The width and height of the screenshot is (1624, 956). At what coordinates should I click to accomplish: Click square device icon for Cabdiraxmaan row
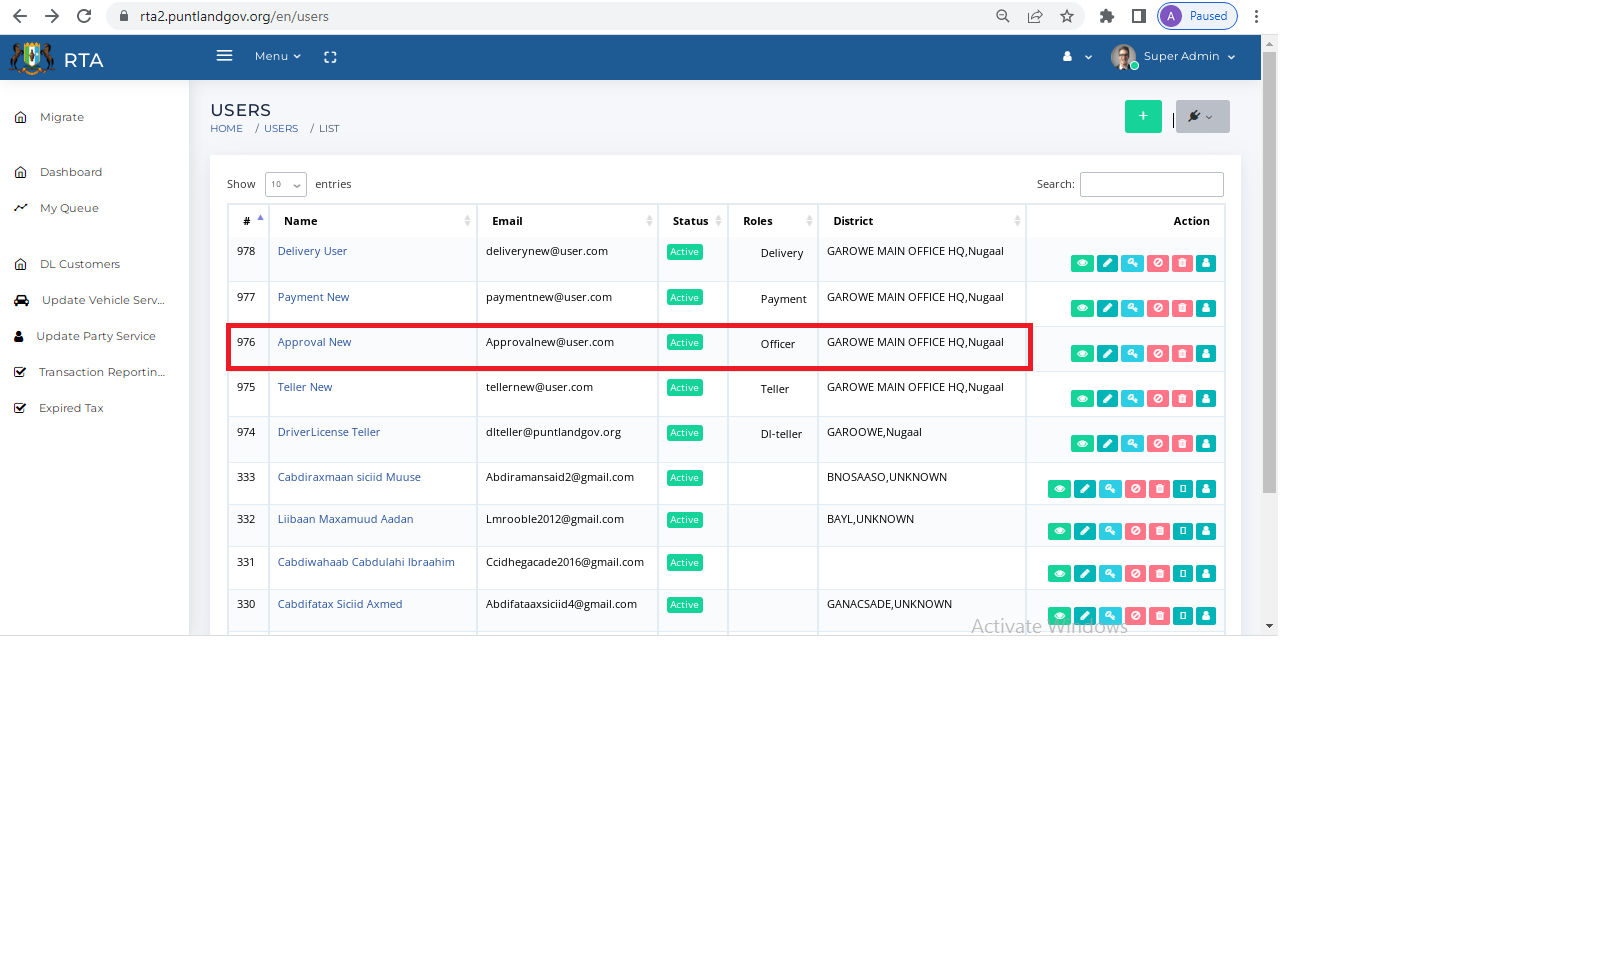(x=1183, y=489)
